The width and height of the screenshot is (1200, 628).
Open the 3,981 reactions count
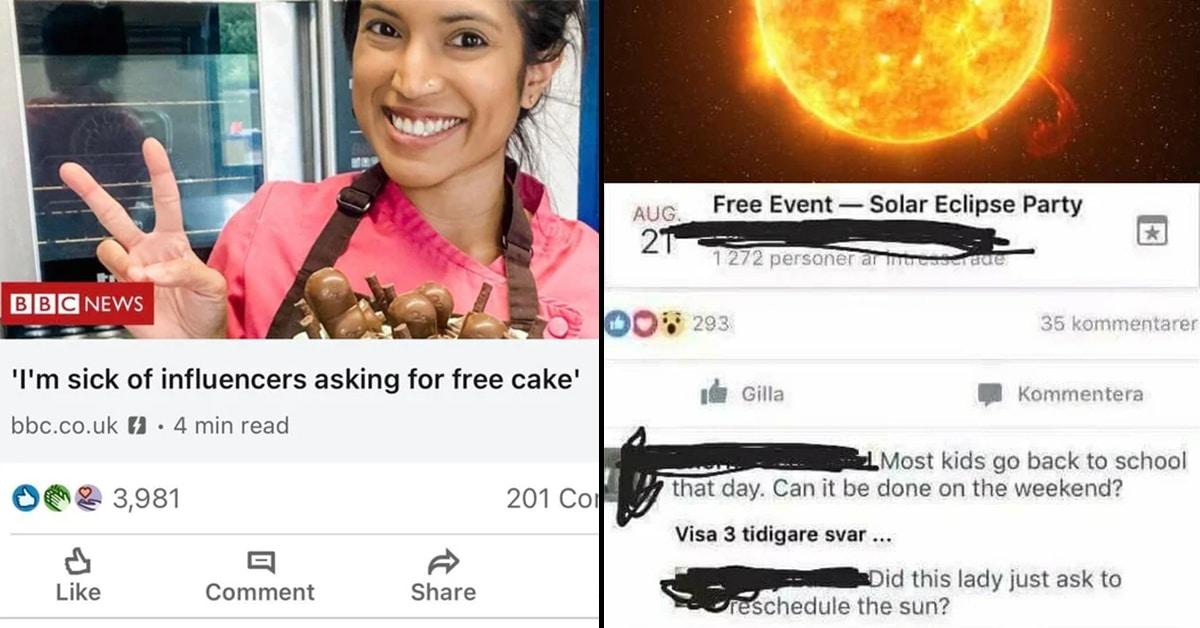point(146,498)
